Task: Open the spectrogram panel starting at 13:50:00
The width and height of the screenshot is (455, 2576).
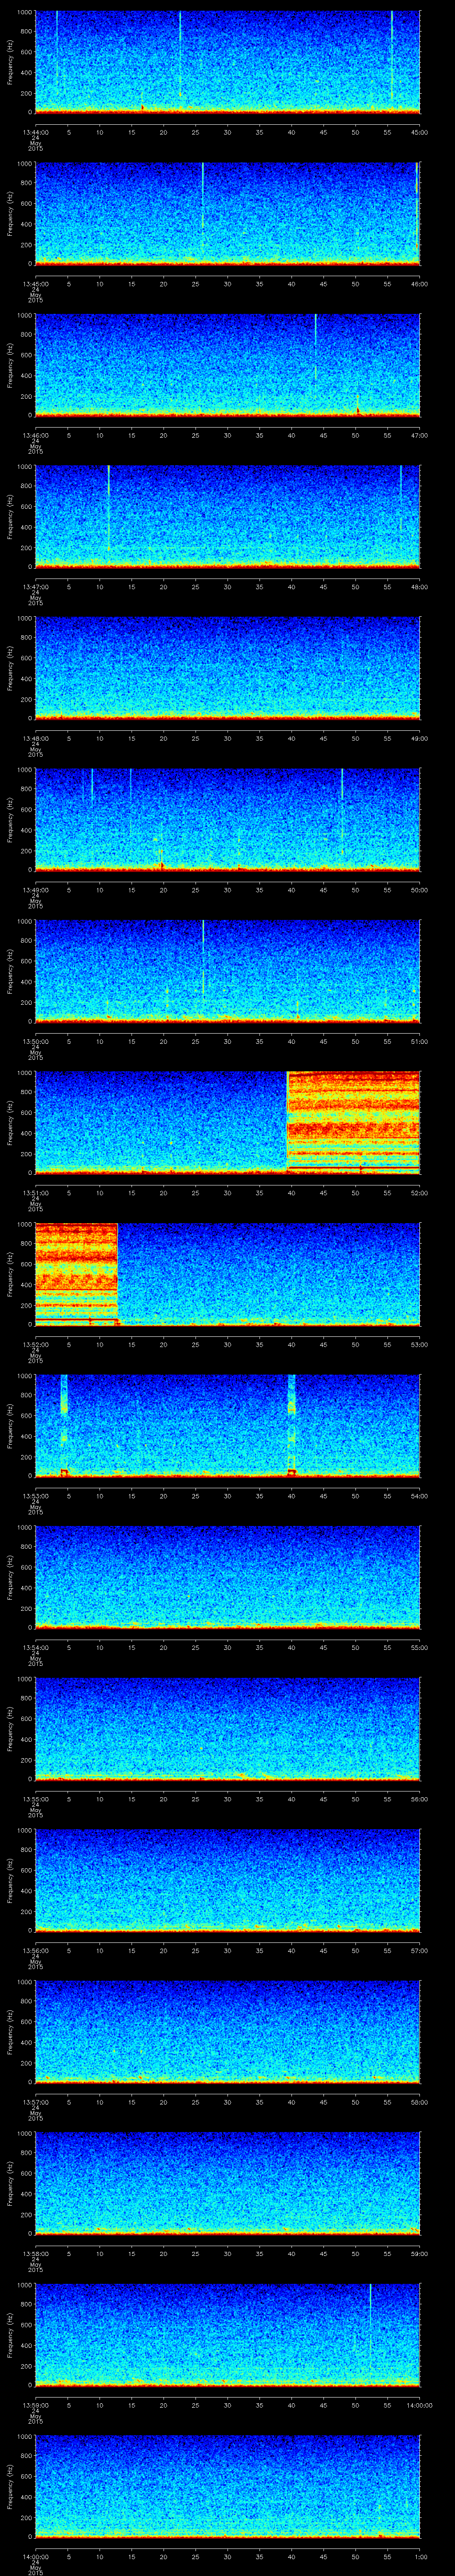Action: point(227,971)
